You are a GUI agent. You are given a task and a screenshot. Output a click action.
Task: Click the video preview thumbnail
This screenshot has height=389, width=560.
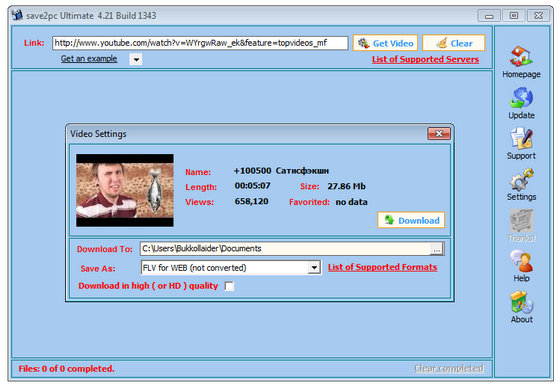tap(125, 190)
